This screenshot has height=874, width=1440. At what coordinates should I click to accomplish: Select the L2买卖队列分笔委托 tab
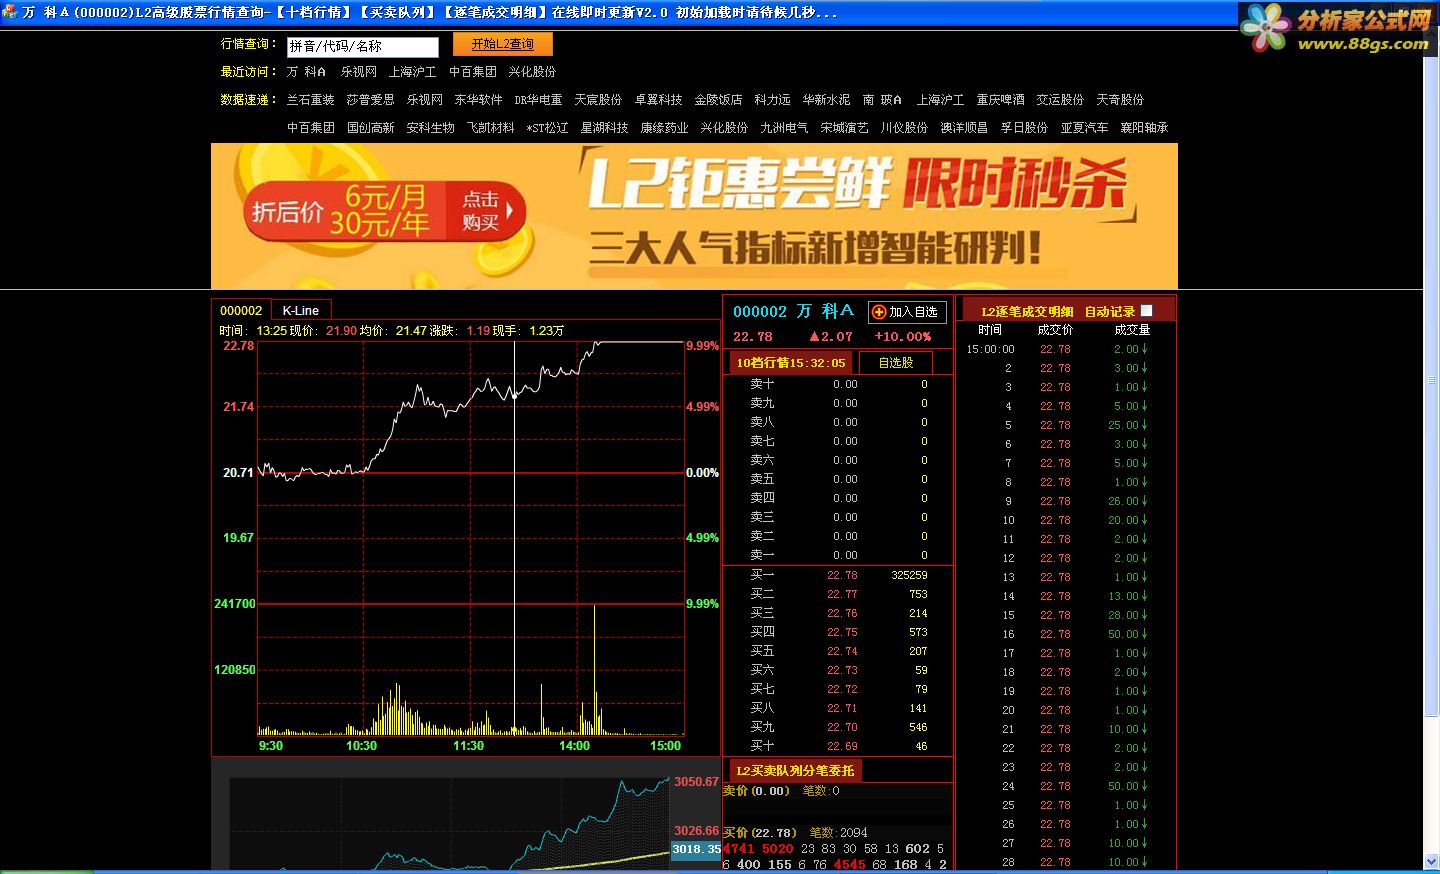tap(795, 770)
